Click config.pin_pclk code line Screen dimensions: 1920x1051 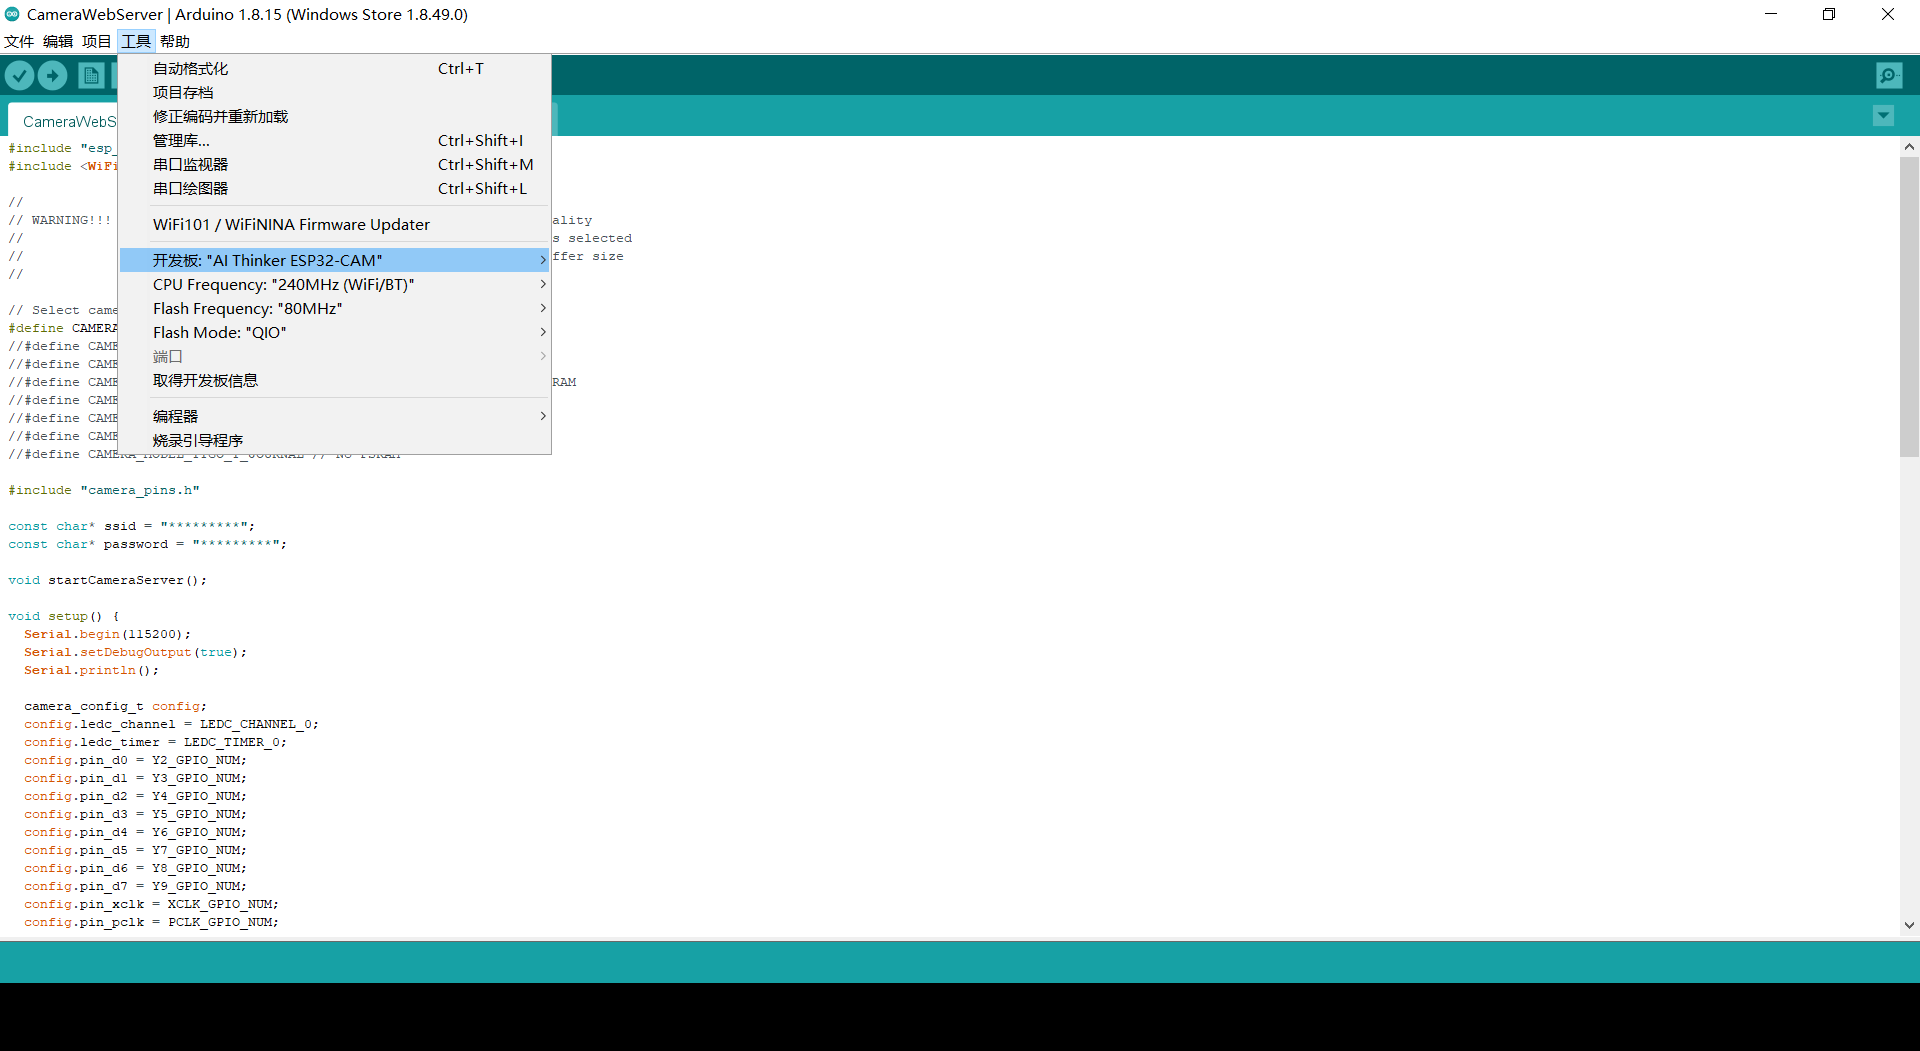[152, 922]
